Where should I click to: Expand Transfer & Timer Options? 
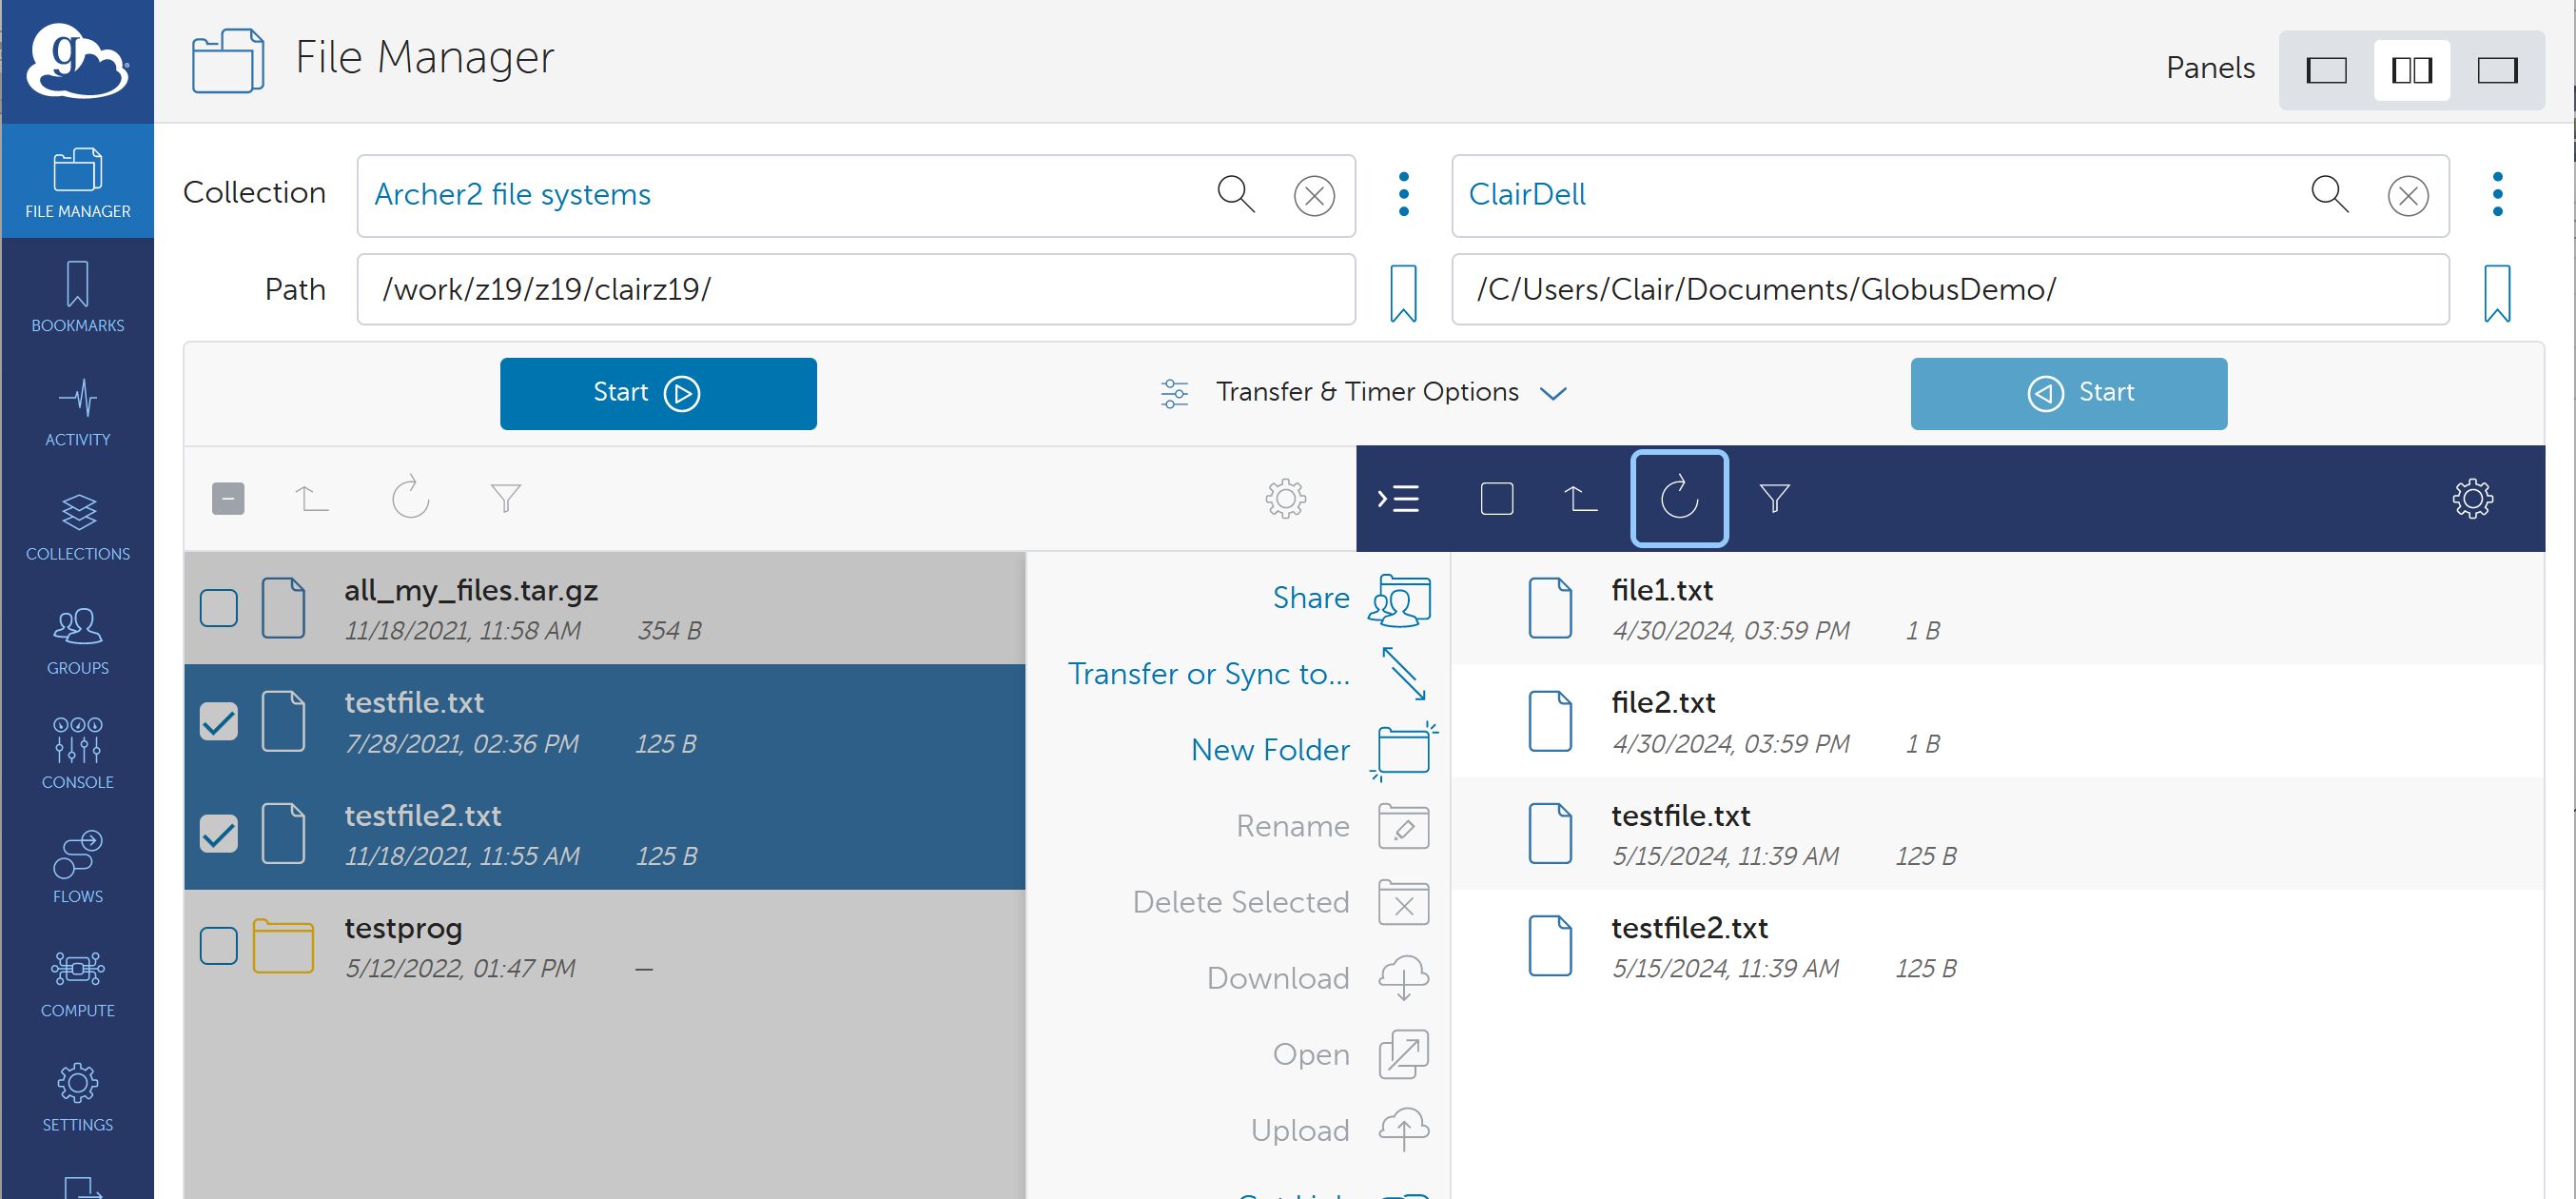[x=1364, y=392]
